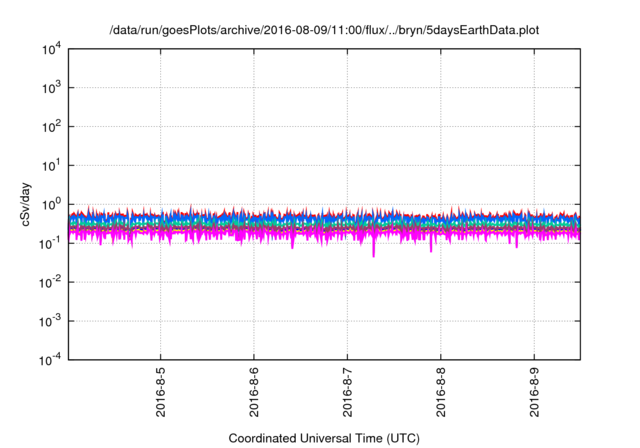The width and height of the screenshot is (640, 448).
Task: Click the 10^0 y-axis tick label
Action: (51, 204)
